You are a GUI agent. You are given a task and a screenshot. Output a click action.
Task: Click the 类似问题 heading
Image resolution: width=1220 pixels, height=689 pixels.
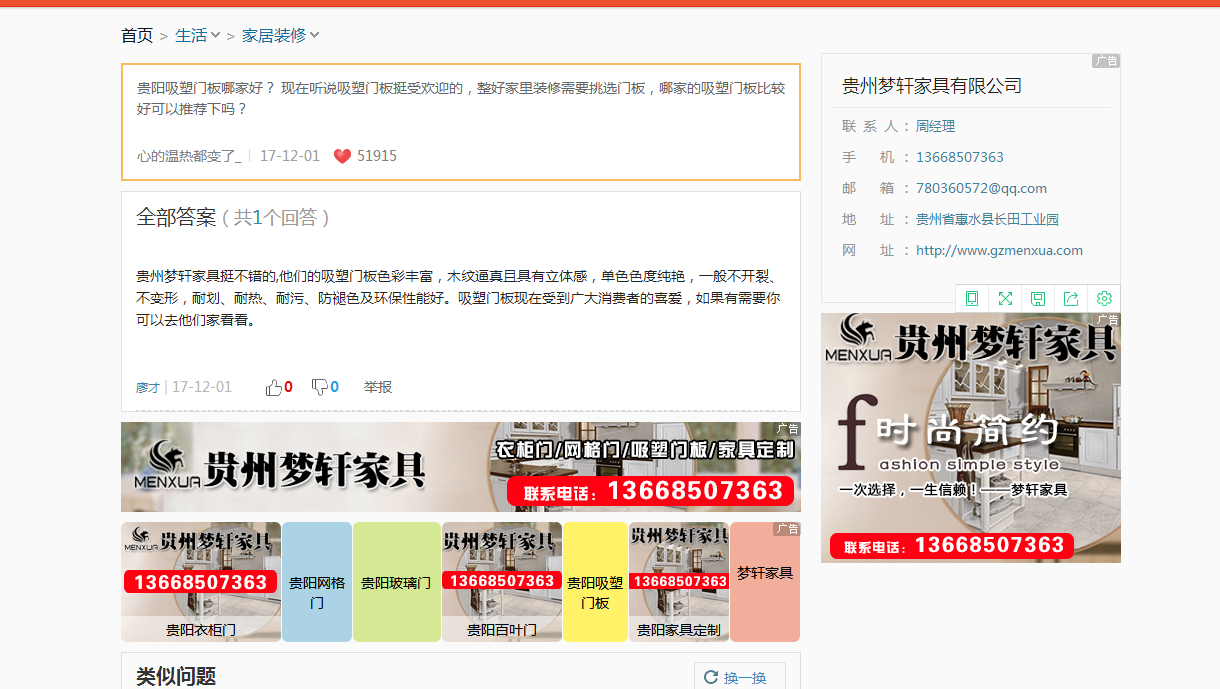coord(176,677)
